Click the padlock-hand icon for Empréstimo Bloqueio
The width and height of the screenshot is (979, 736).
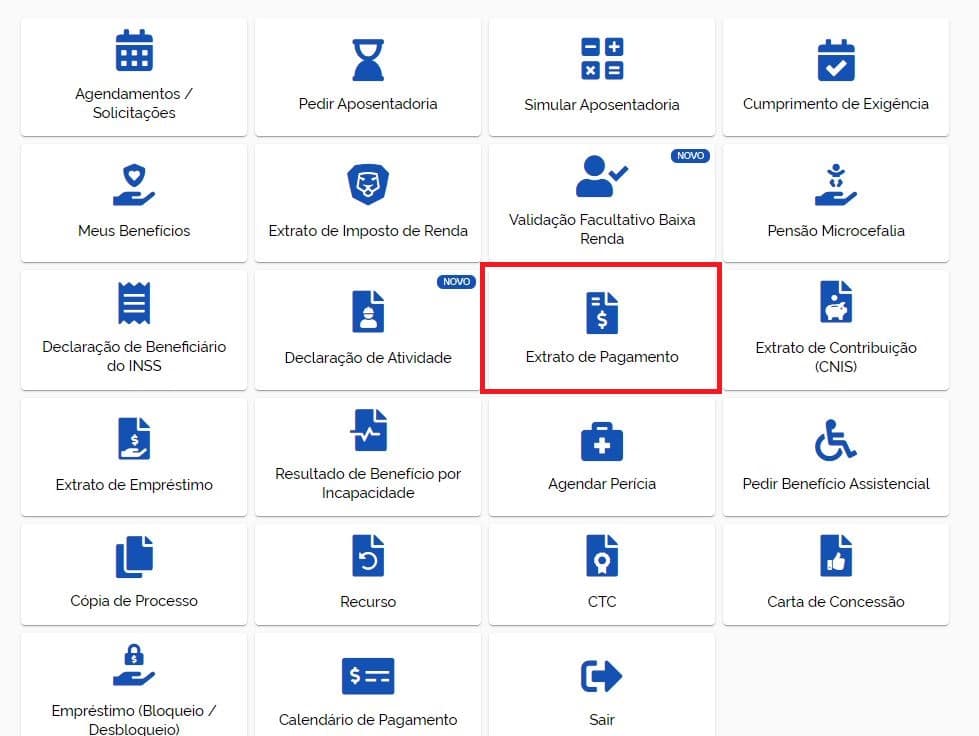(134, 665)
